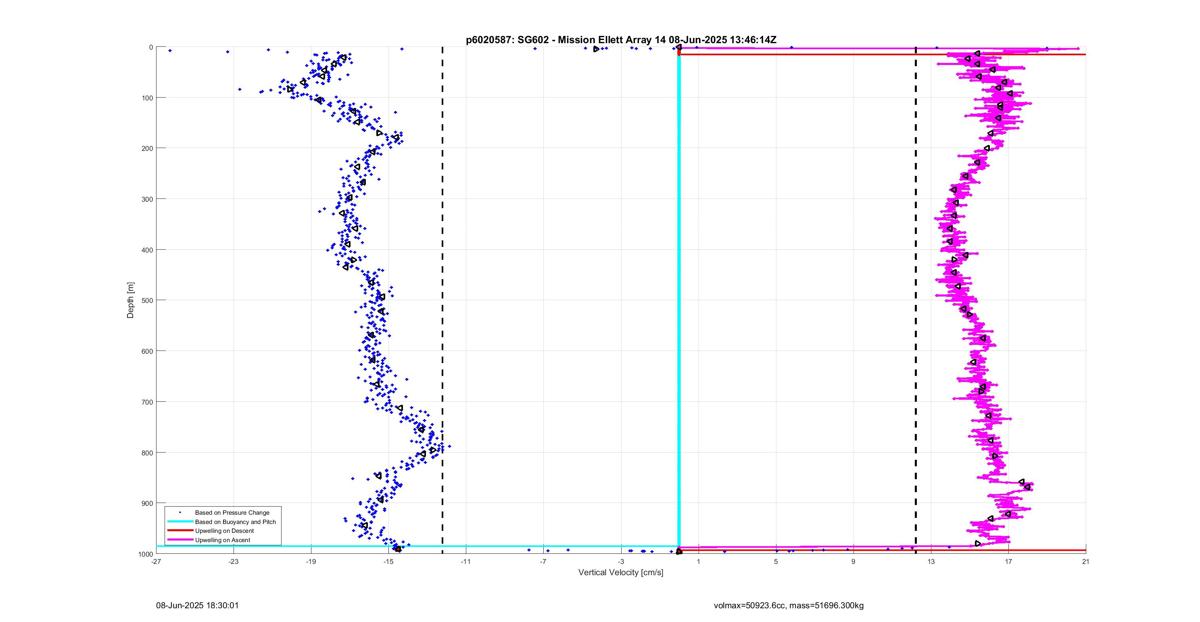Click the velocity axis tick label "21"
1200x622 pixels.
click(x=1085, y=562)
